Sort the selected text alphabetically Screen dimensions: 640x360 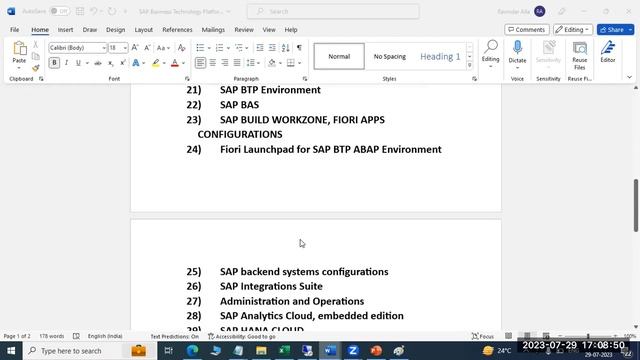(286, 48)
